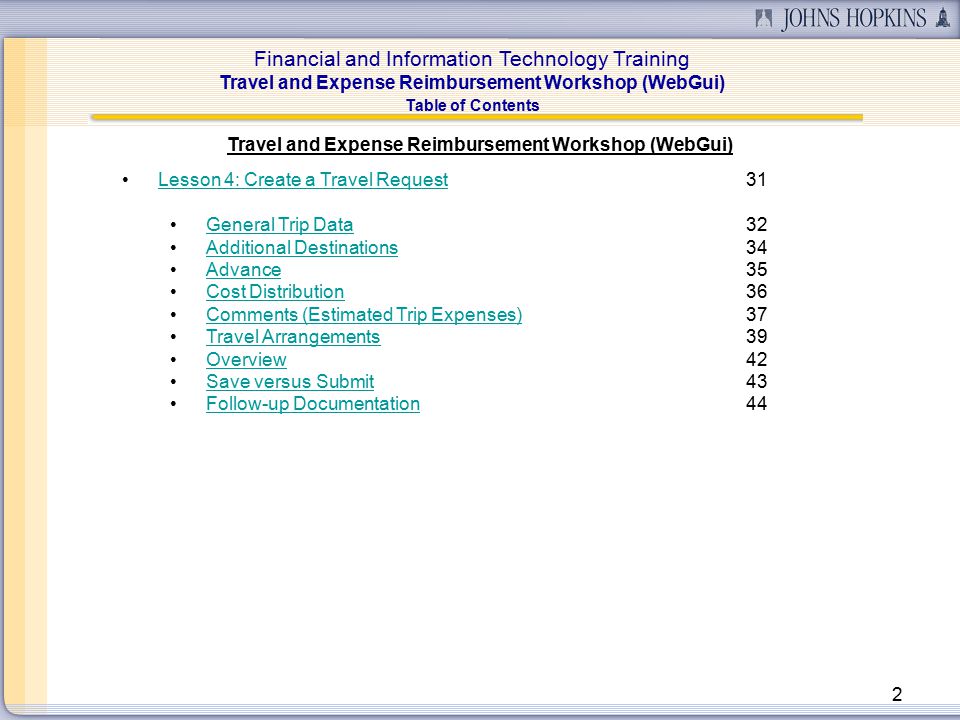
Task: Select page number 35 for Advance
Action: pyautogui.click(x=756, y=269)
